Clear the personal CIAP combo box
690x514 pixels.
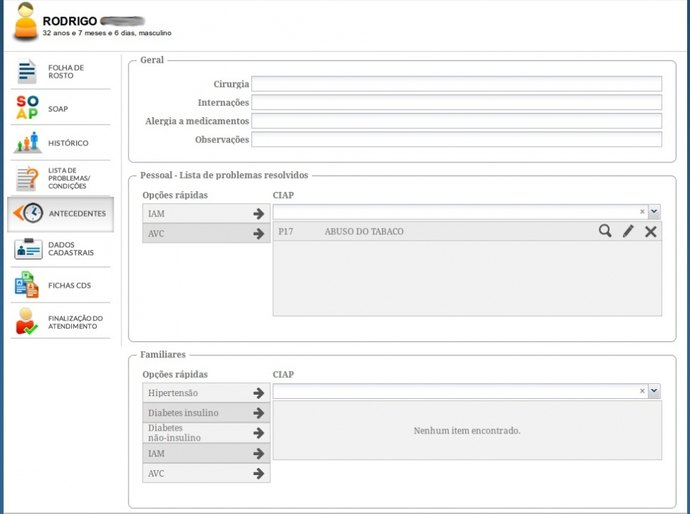click(x=642, y=212)
